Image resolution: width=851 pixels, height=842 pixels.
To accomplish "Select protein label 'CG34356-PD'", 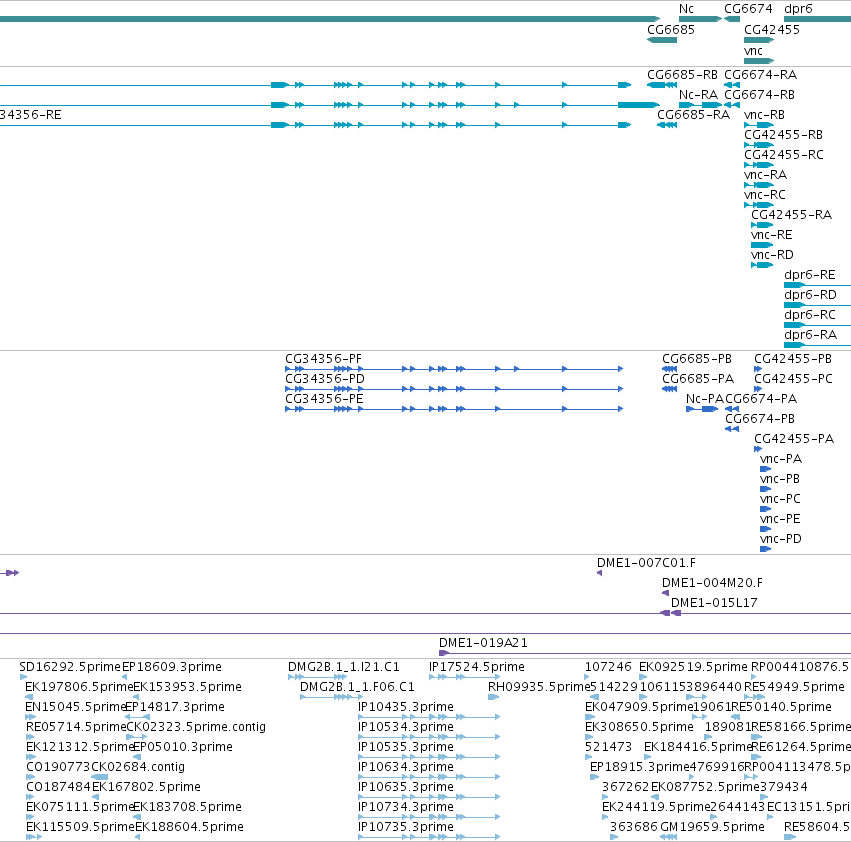I will [325, 379].
